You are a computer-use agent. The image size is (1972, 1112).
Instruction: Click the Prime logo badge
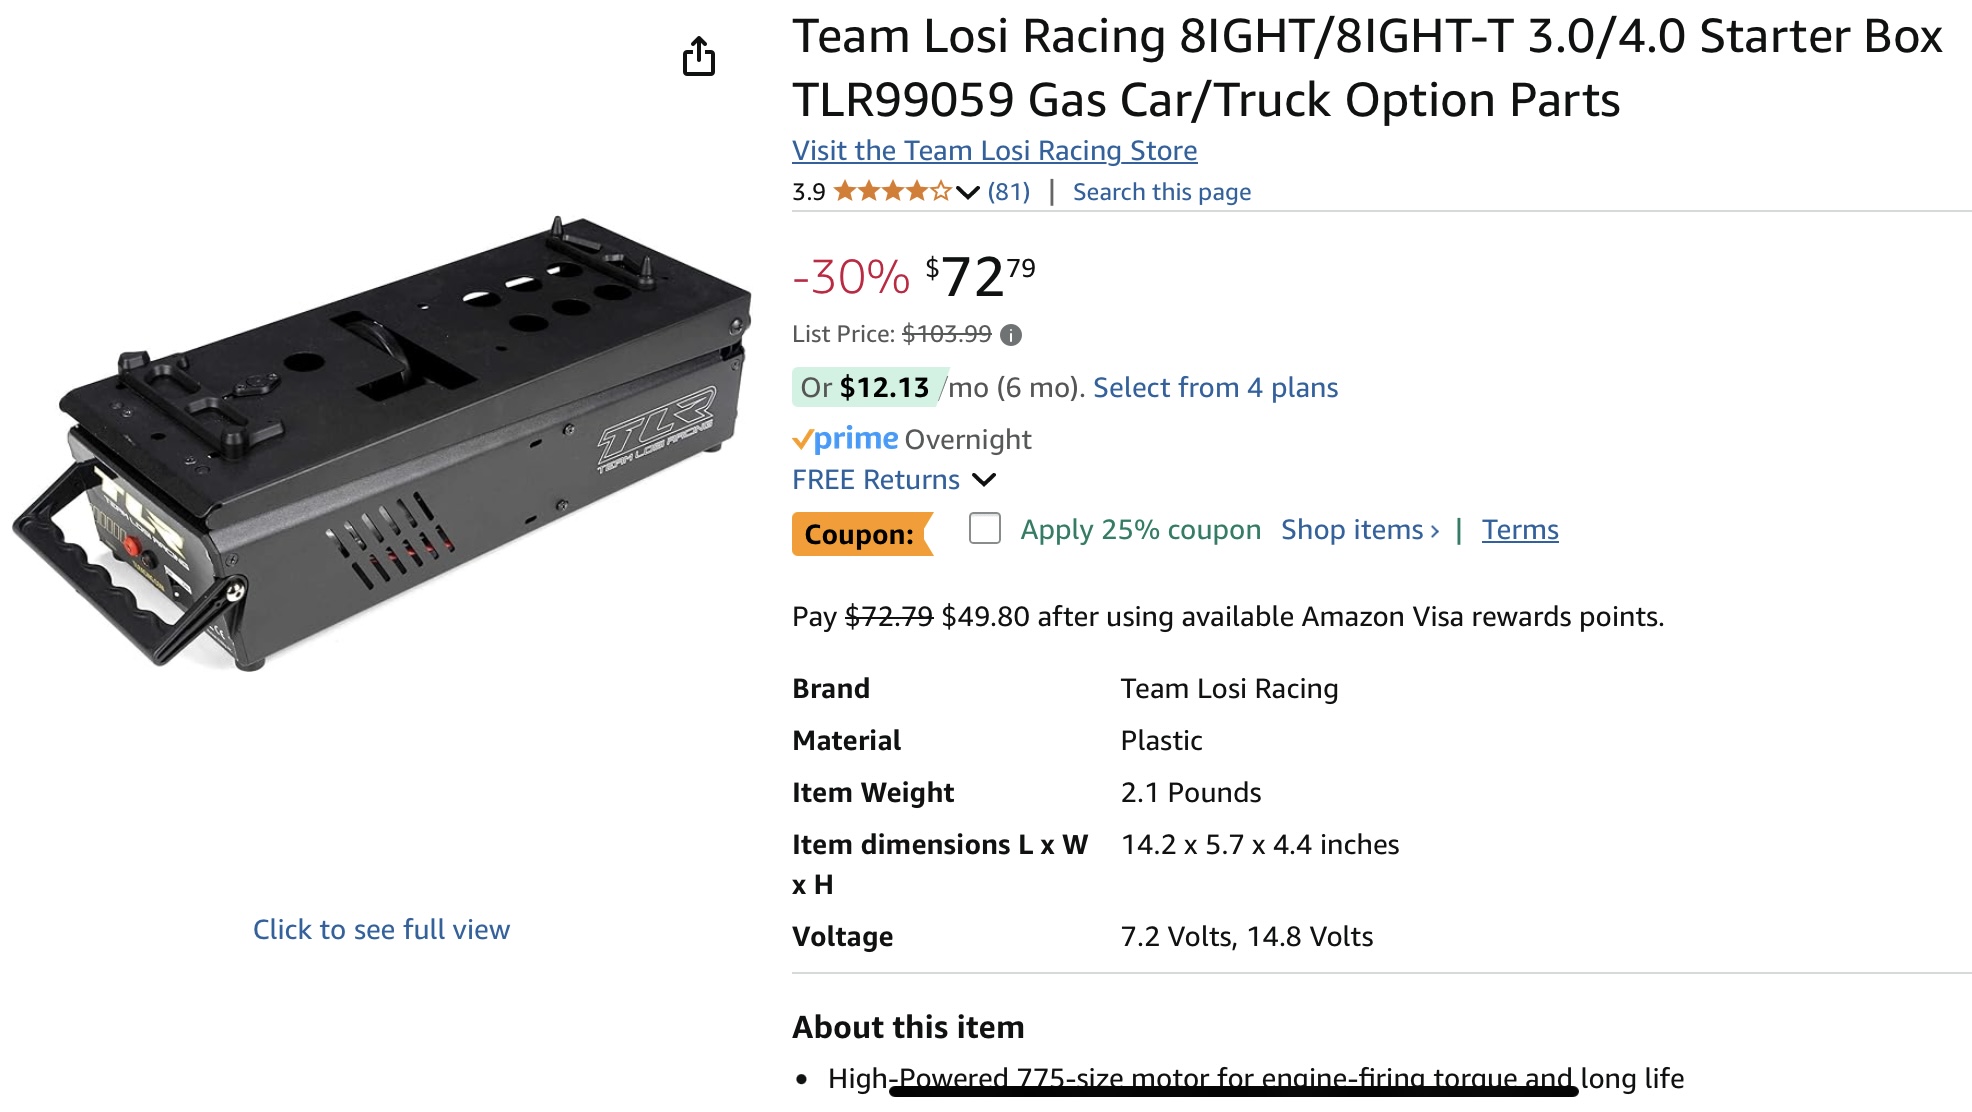pos(845,439)
